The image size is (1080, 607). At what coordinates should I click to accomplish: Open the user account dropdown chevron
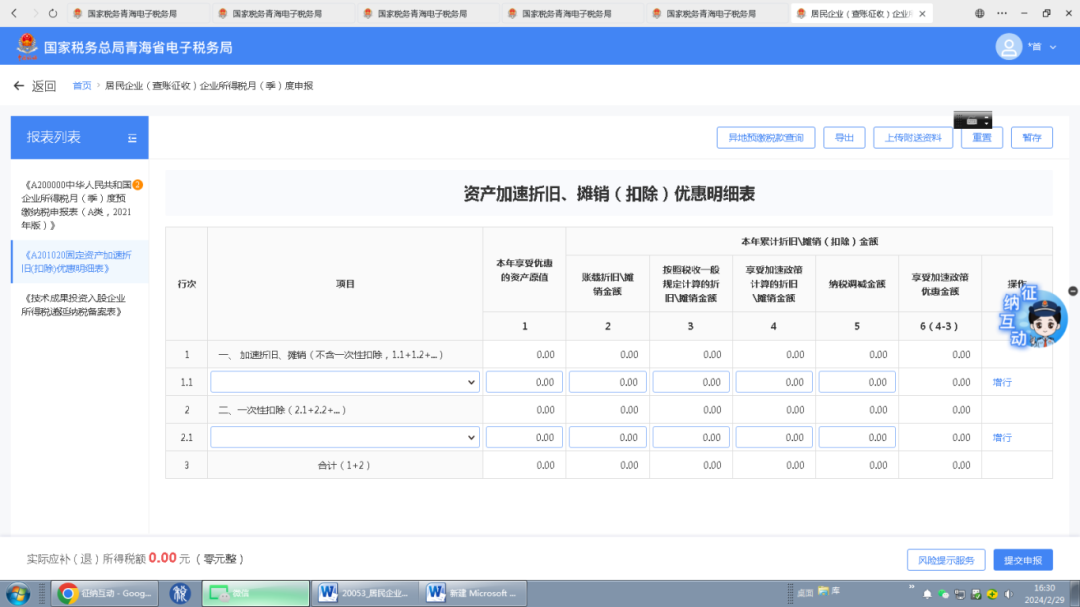pyautogui.click(x=1053, y=47)
